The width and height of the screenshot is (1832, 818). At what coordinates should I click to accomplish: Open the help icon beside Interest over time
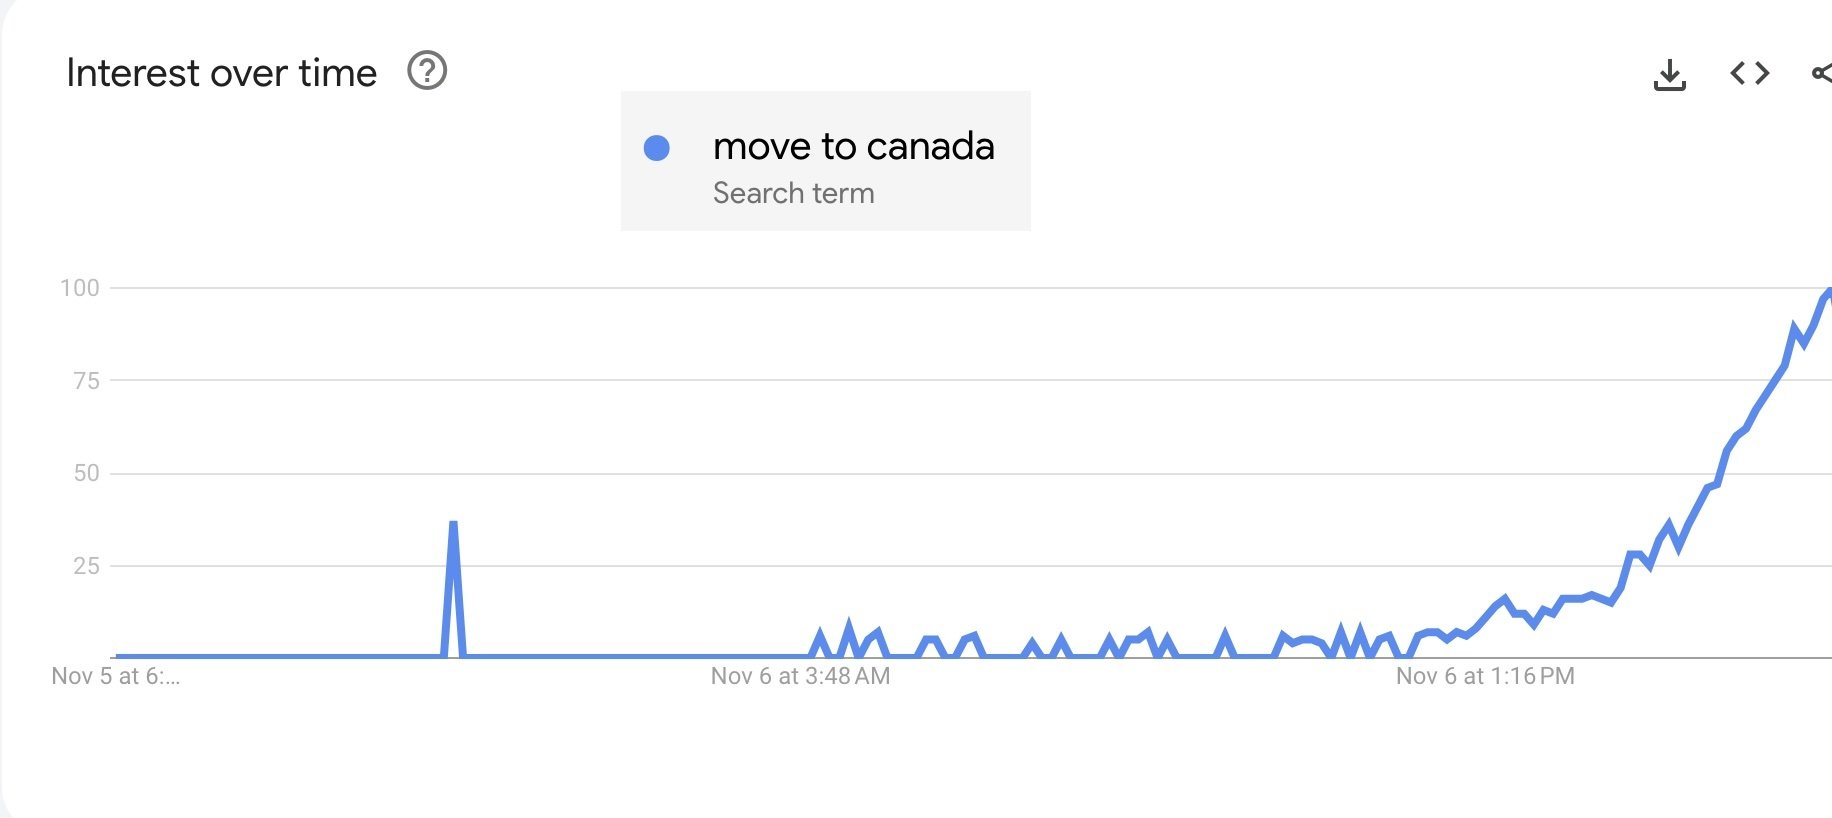pos(427,71)
